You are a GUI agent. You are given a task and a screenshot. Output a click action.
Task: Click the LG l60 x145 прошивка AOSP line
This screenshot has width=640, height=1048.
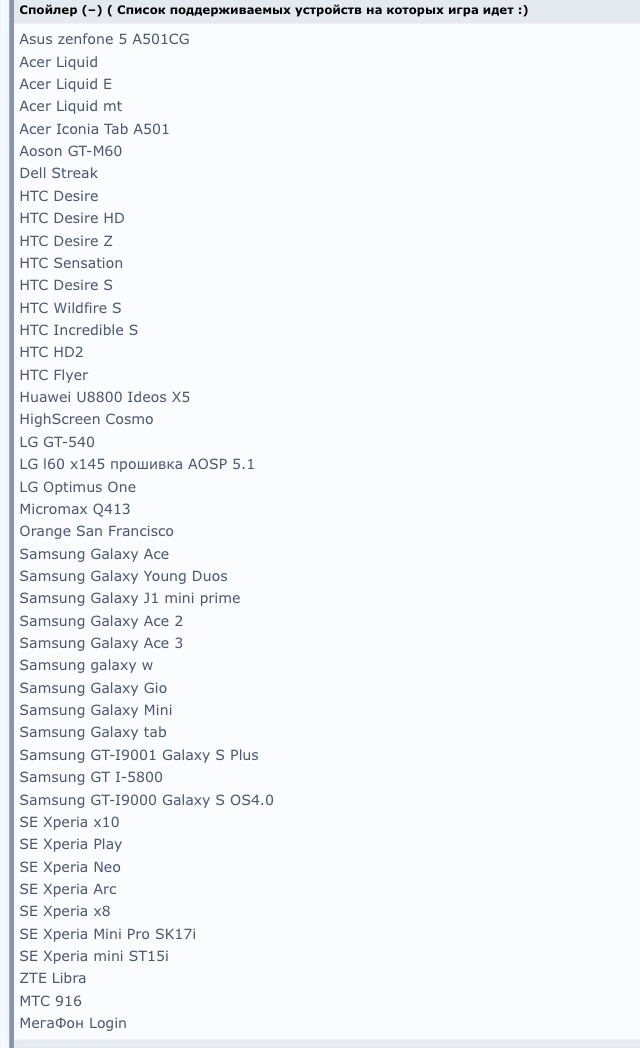[x=137, y=464]
